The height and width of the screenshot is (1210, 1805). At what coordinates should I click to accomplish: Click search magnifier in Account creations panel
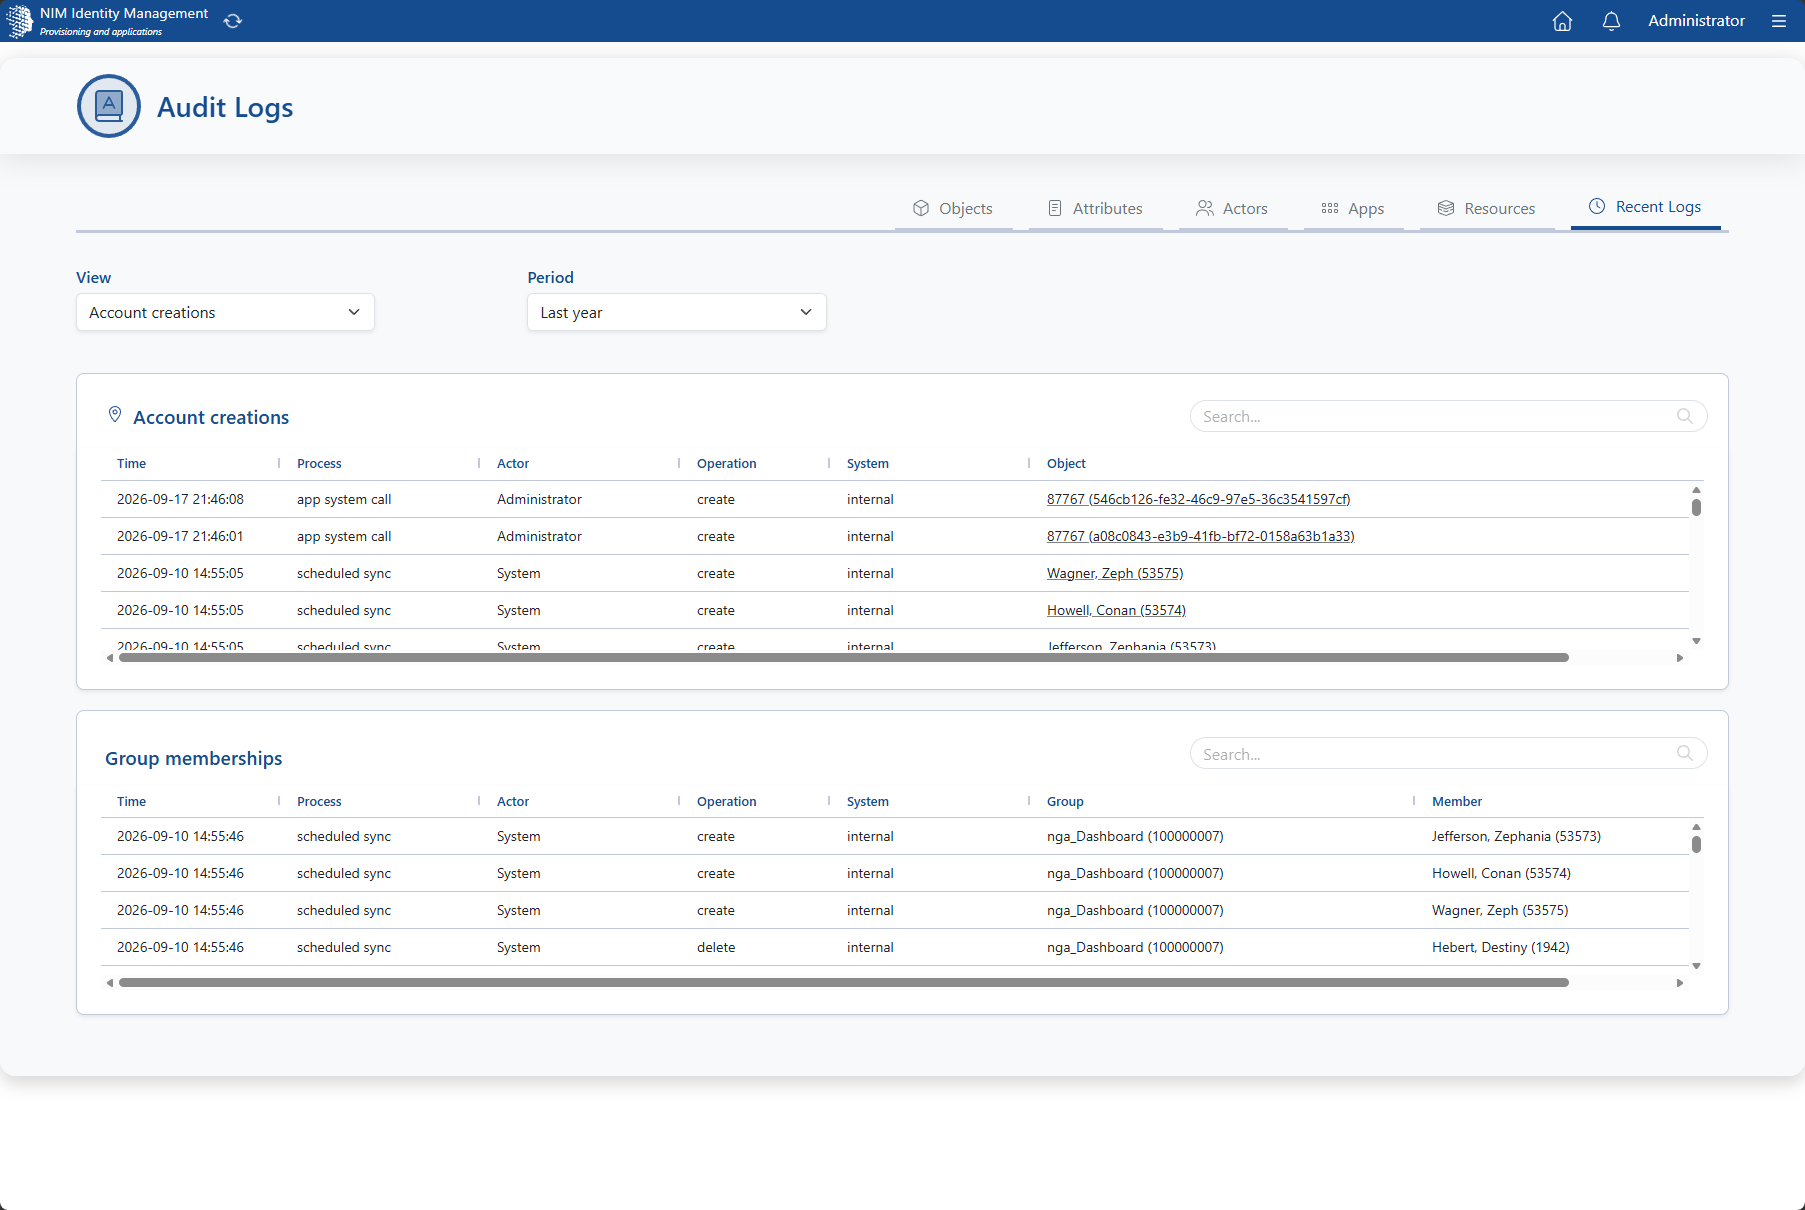pos(1685,416)
